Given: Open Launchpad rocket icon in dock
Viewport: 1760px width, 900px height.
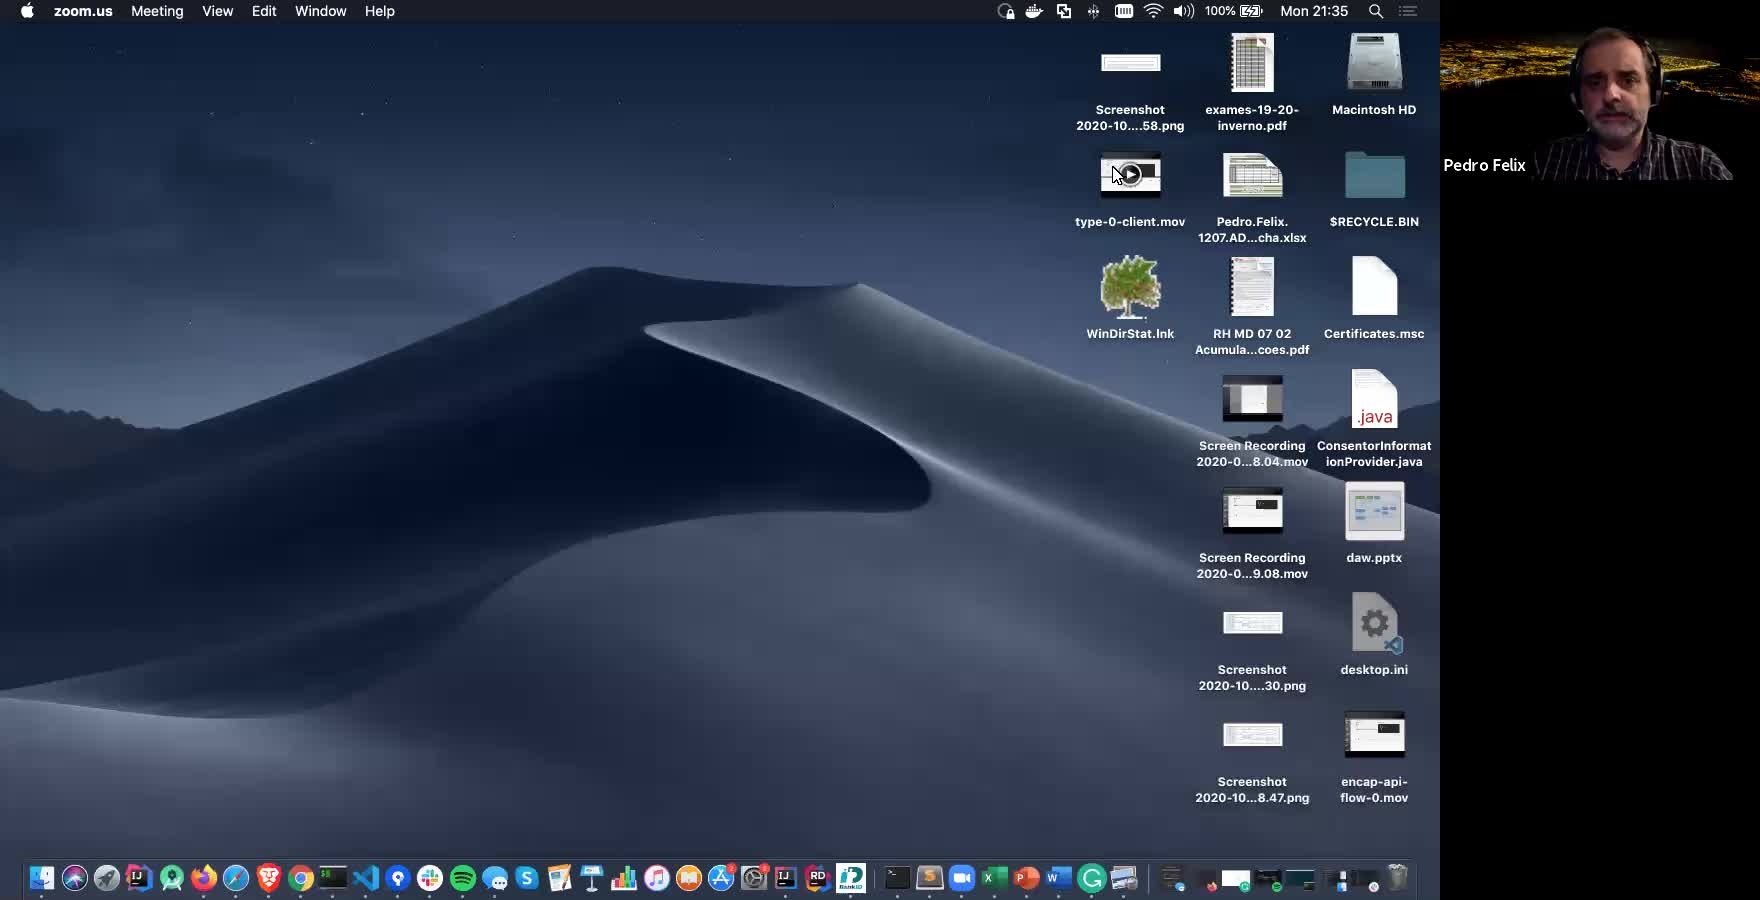Looking at the screenshot, I should [107, 878].
